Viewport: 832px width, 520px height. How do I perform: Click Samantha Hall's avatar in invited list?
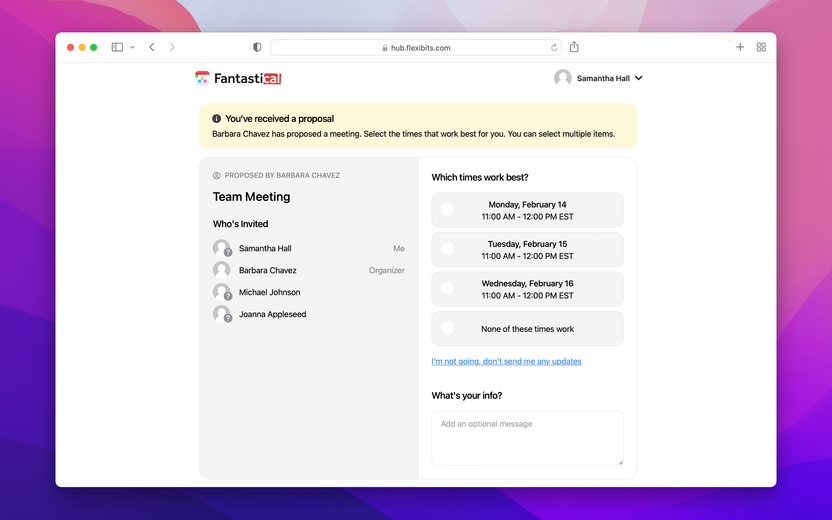pos(222,248)
